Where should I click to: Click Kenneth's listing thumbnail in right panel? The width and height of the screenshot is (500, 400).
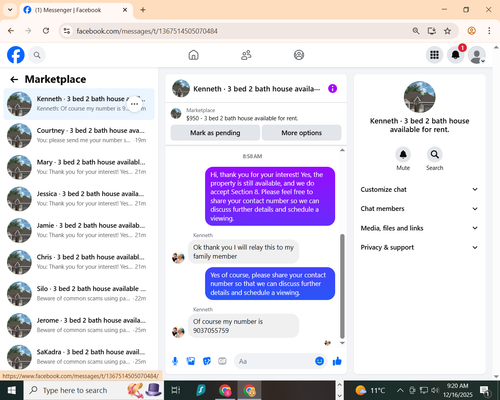tap(419, 97)
